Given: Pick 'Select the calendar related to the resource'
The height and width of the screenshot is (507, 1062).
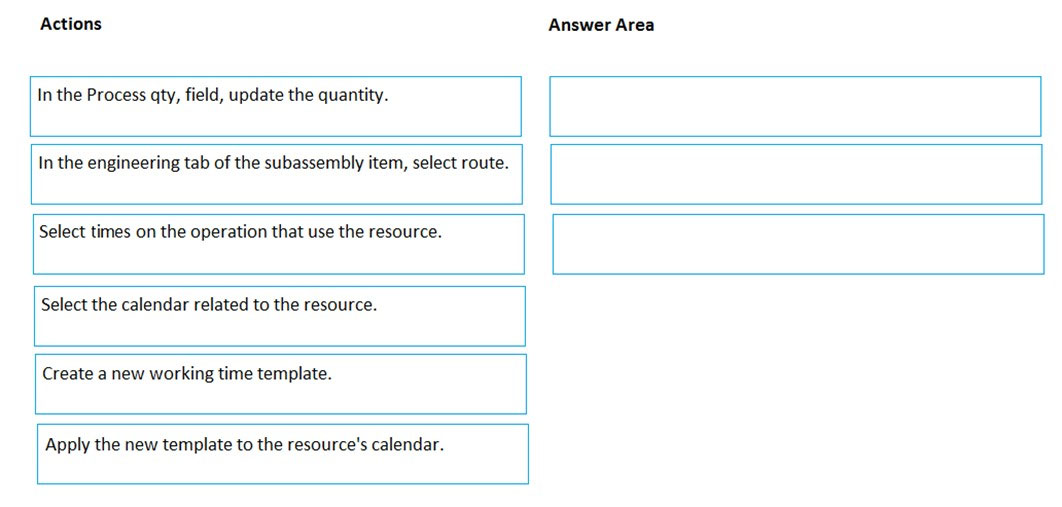Looking at the screenshot, I should (280, 316).
